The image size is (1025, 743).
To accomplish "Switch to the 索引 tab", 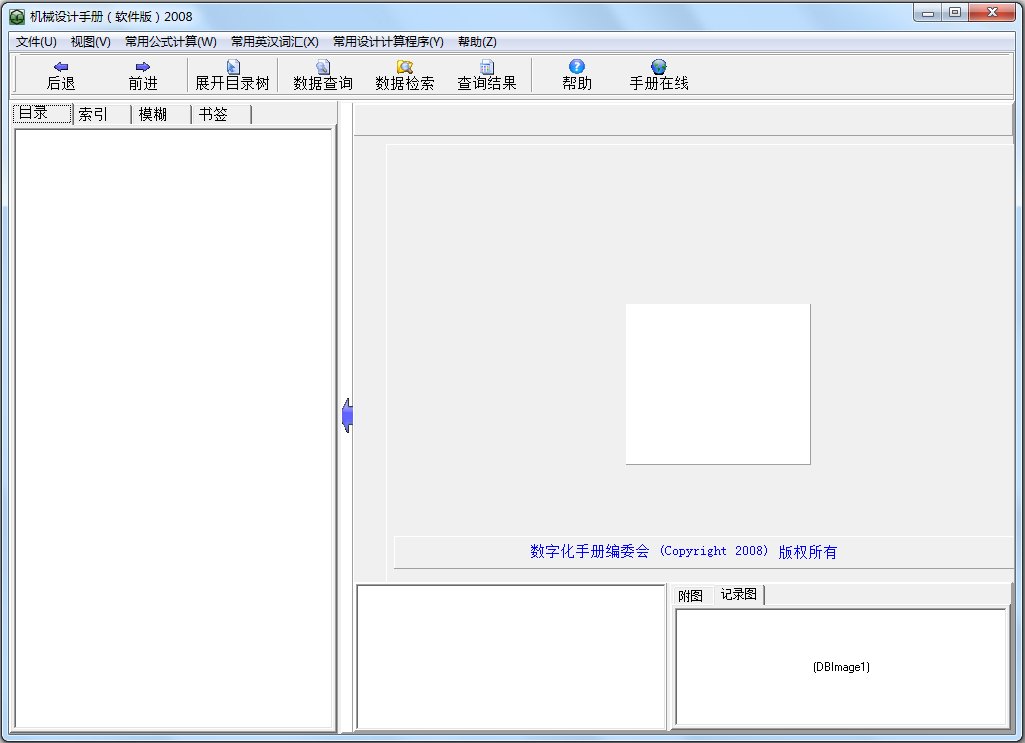I will [102, 114].
